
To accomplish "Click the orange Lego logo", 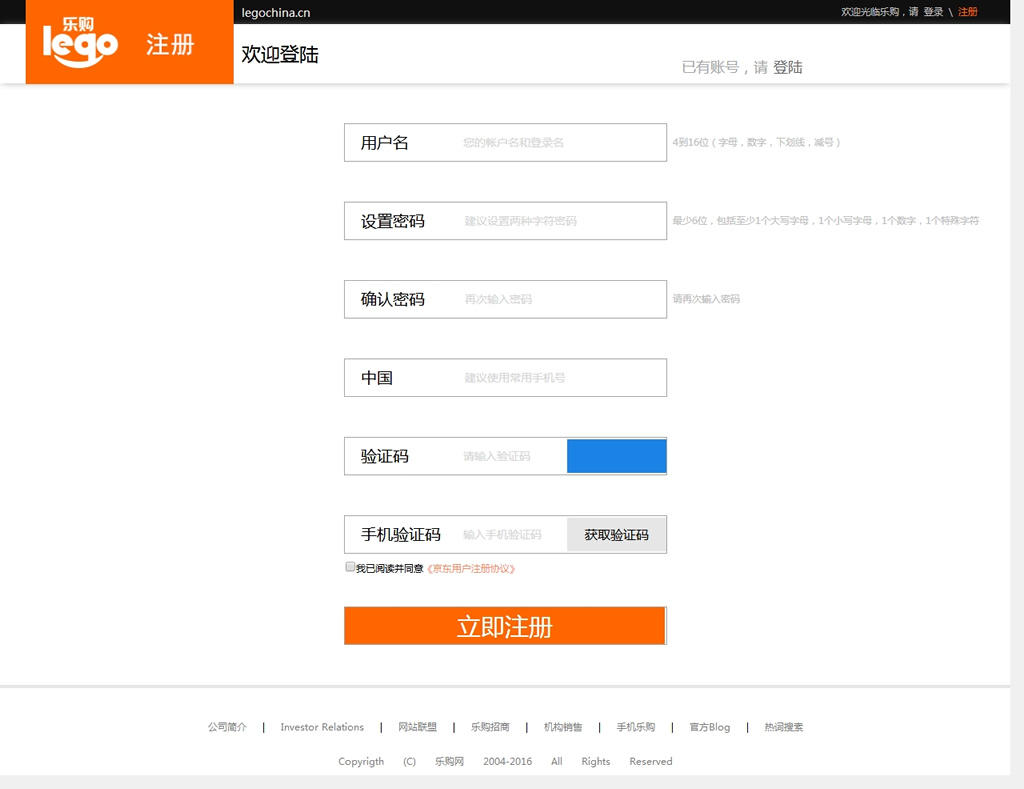I will coord(80,40).
